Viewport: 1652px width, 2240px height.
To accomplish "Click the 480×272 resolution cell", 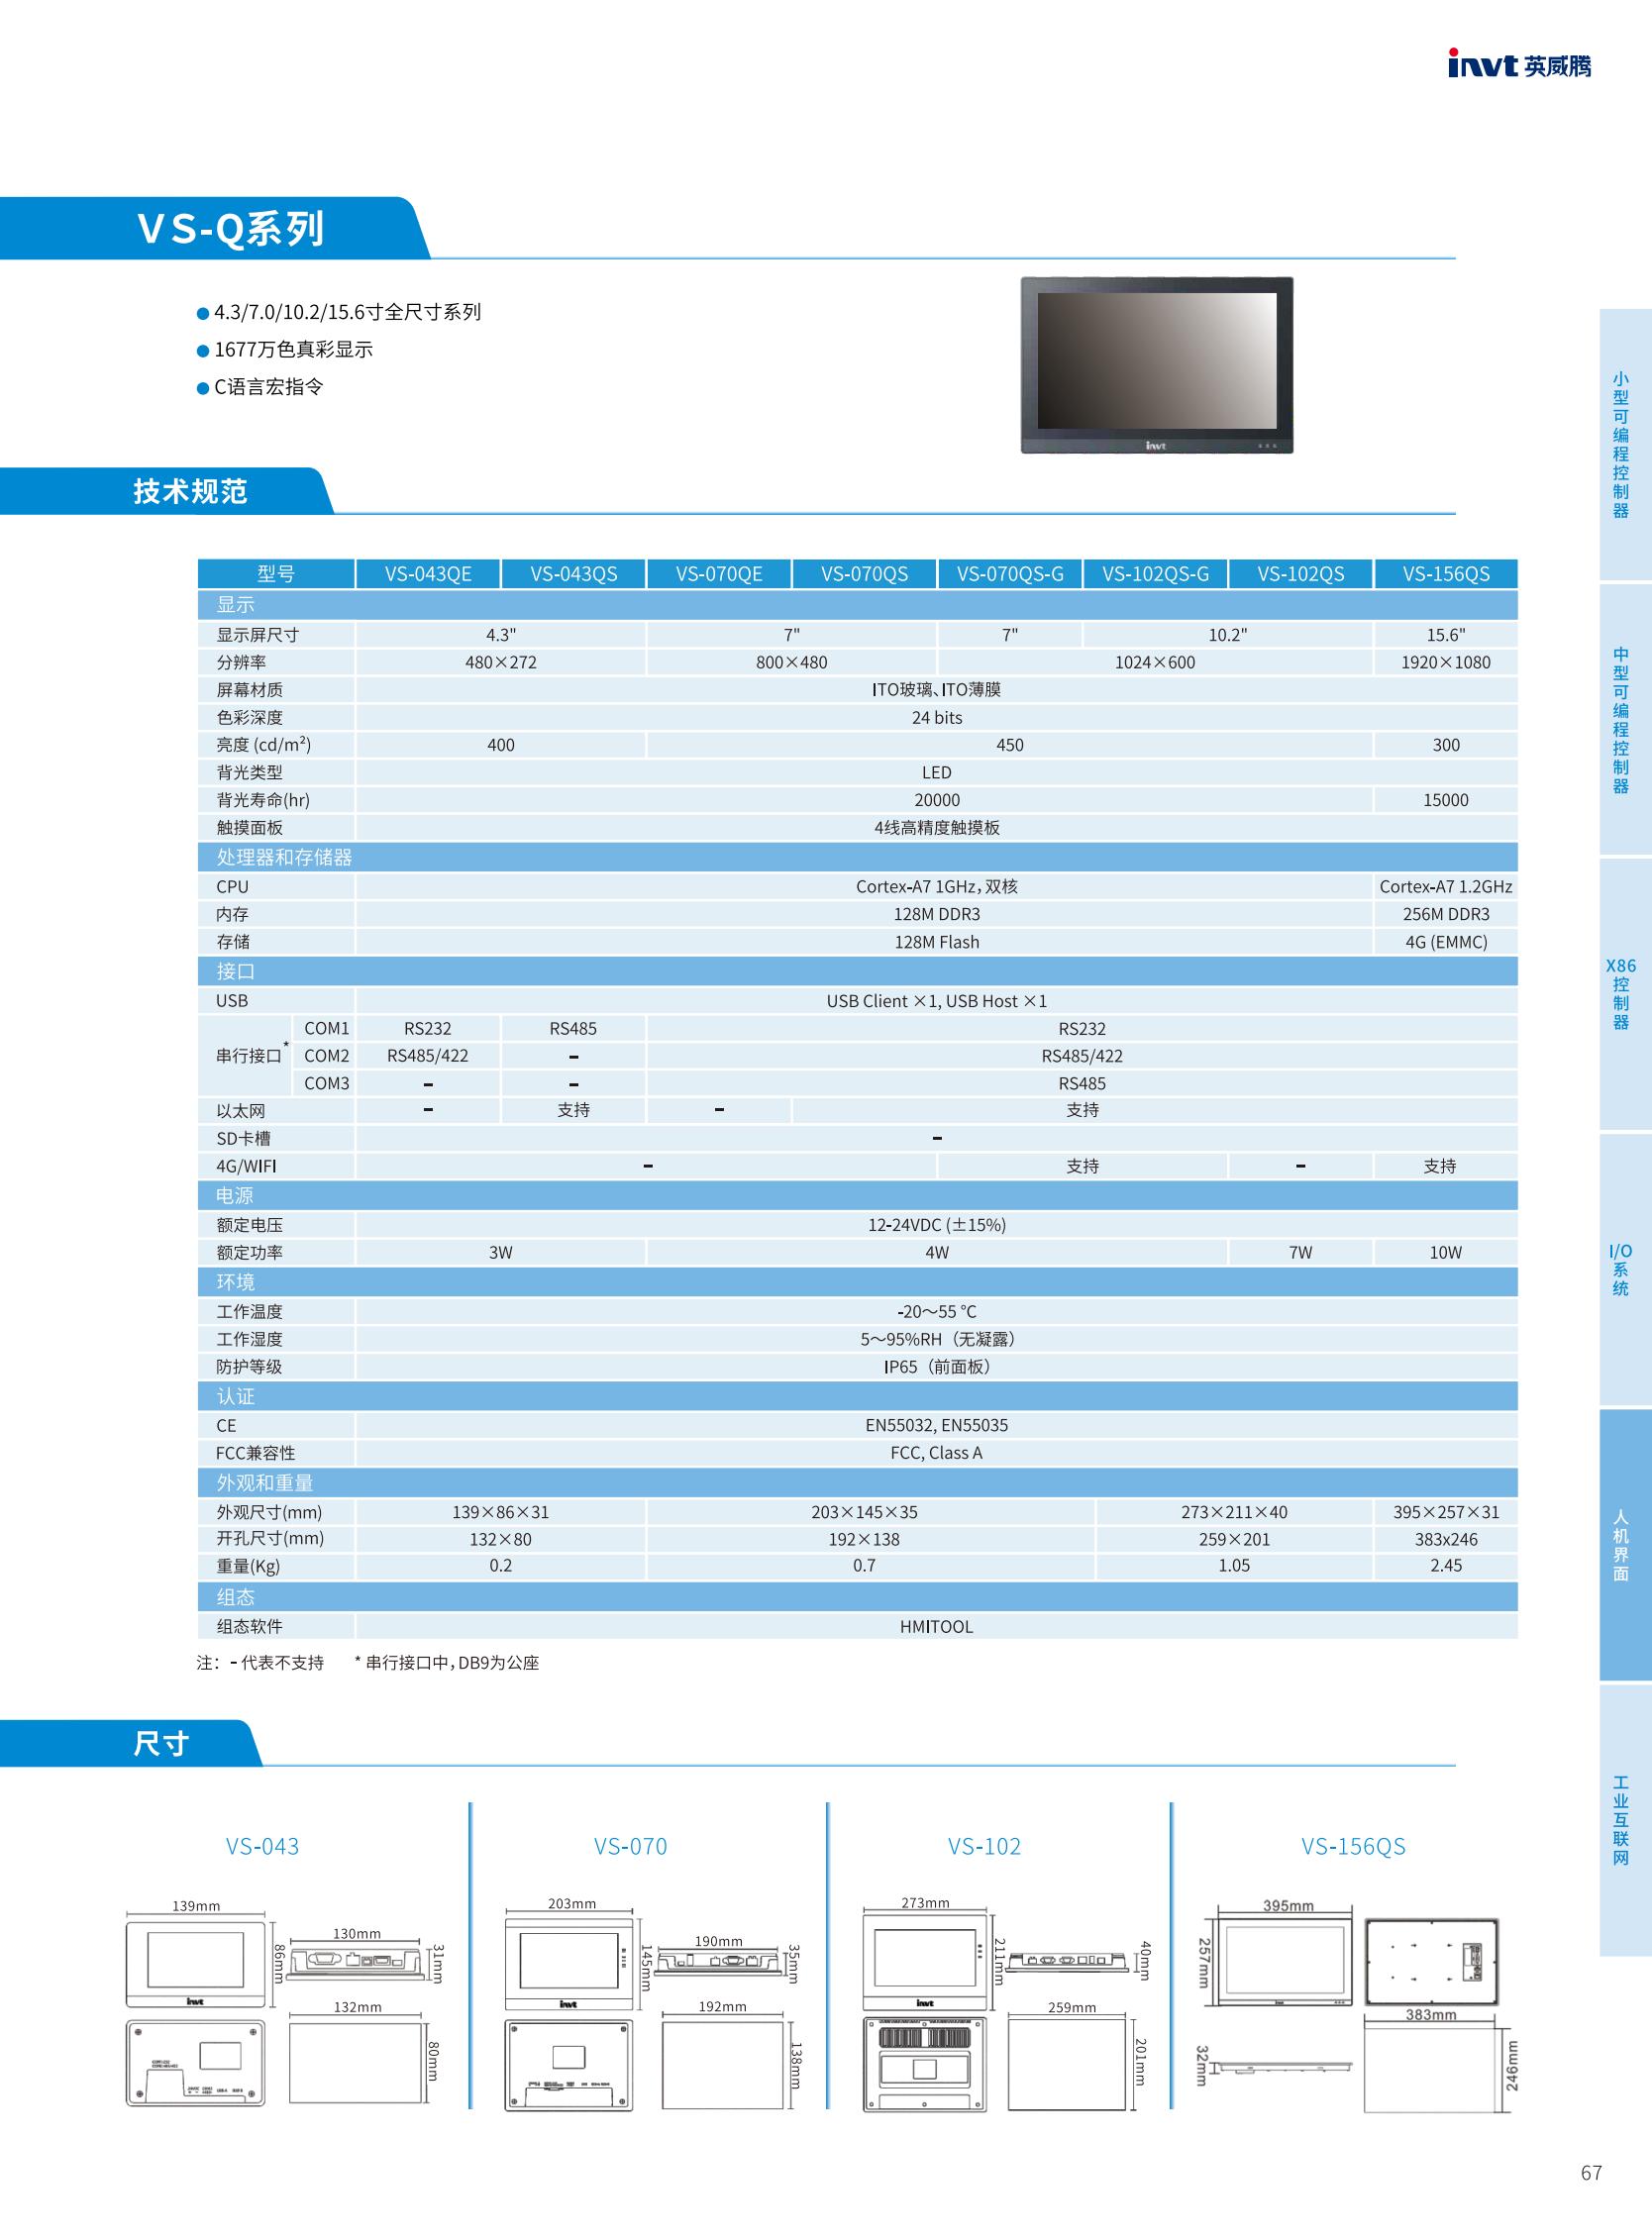I will pyautogui.click(x=501, y=662).
